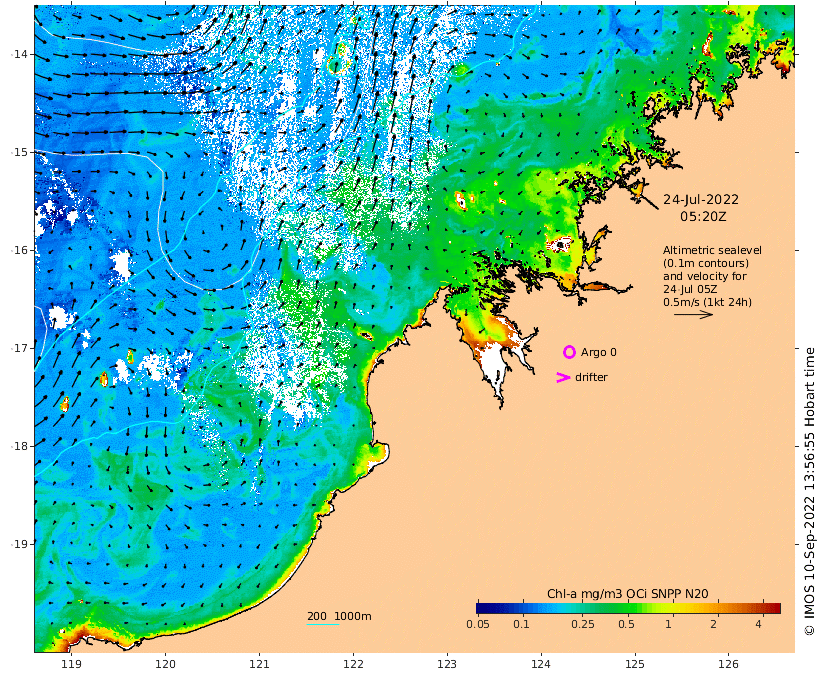Image resolution: width=820 pixels, height=680 pixels.
Task: Click the magenta drifter arrowhead legend symbol
Action: click(563, 377)
